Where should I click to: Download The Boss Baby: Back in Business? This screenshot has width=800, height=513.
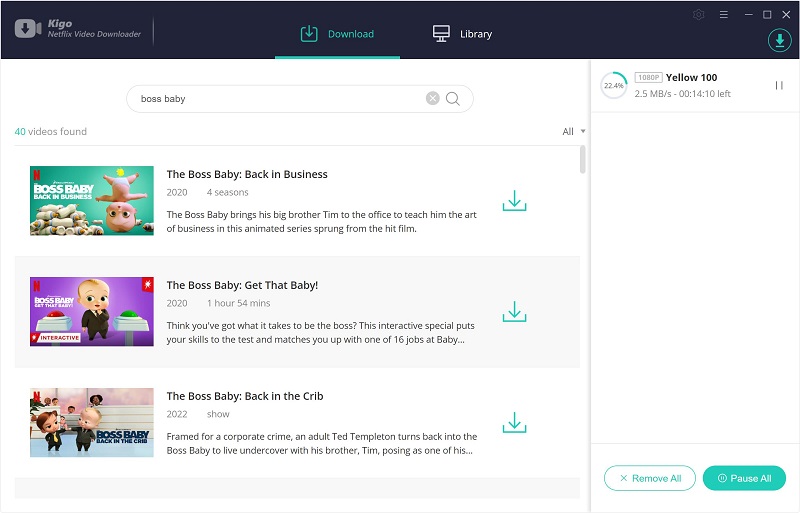click(x=514, y=201)
